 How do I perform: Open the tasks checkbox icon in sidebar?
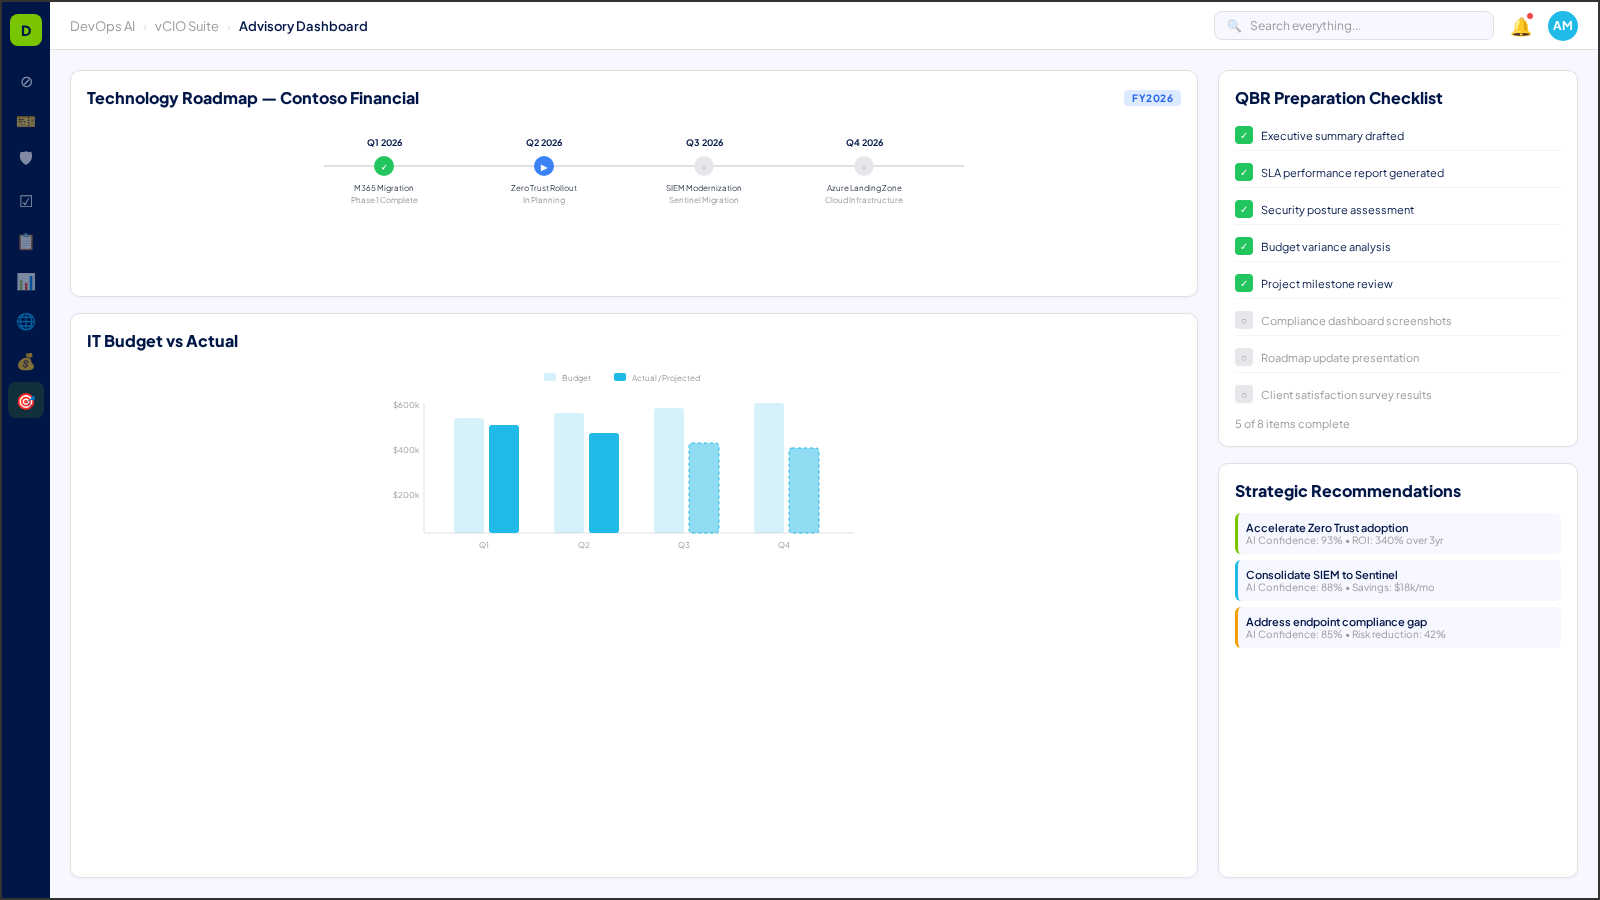click(x=26, y=201)
